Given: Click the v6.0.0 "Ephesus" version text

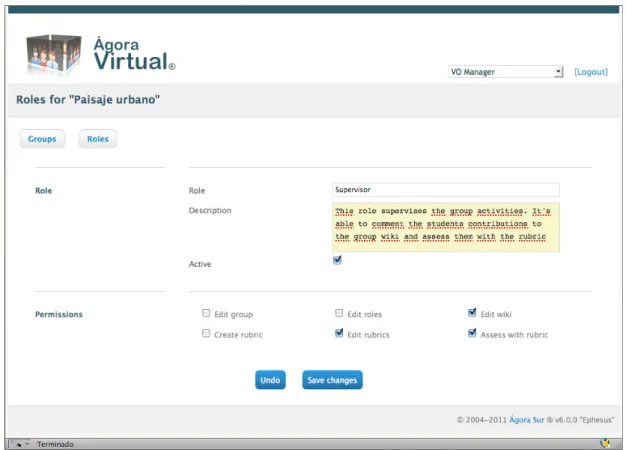Looking at the screenshot, I should coord(584,420).
